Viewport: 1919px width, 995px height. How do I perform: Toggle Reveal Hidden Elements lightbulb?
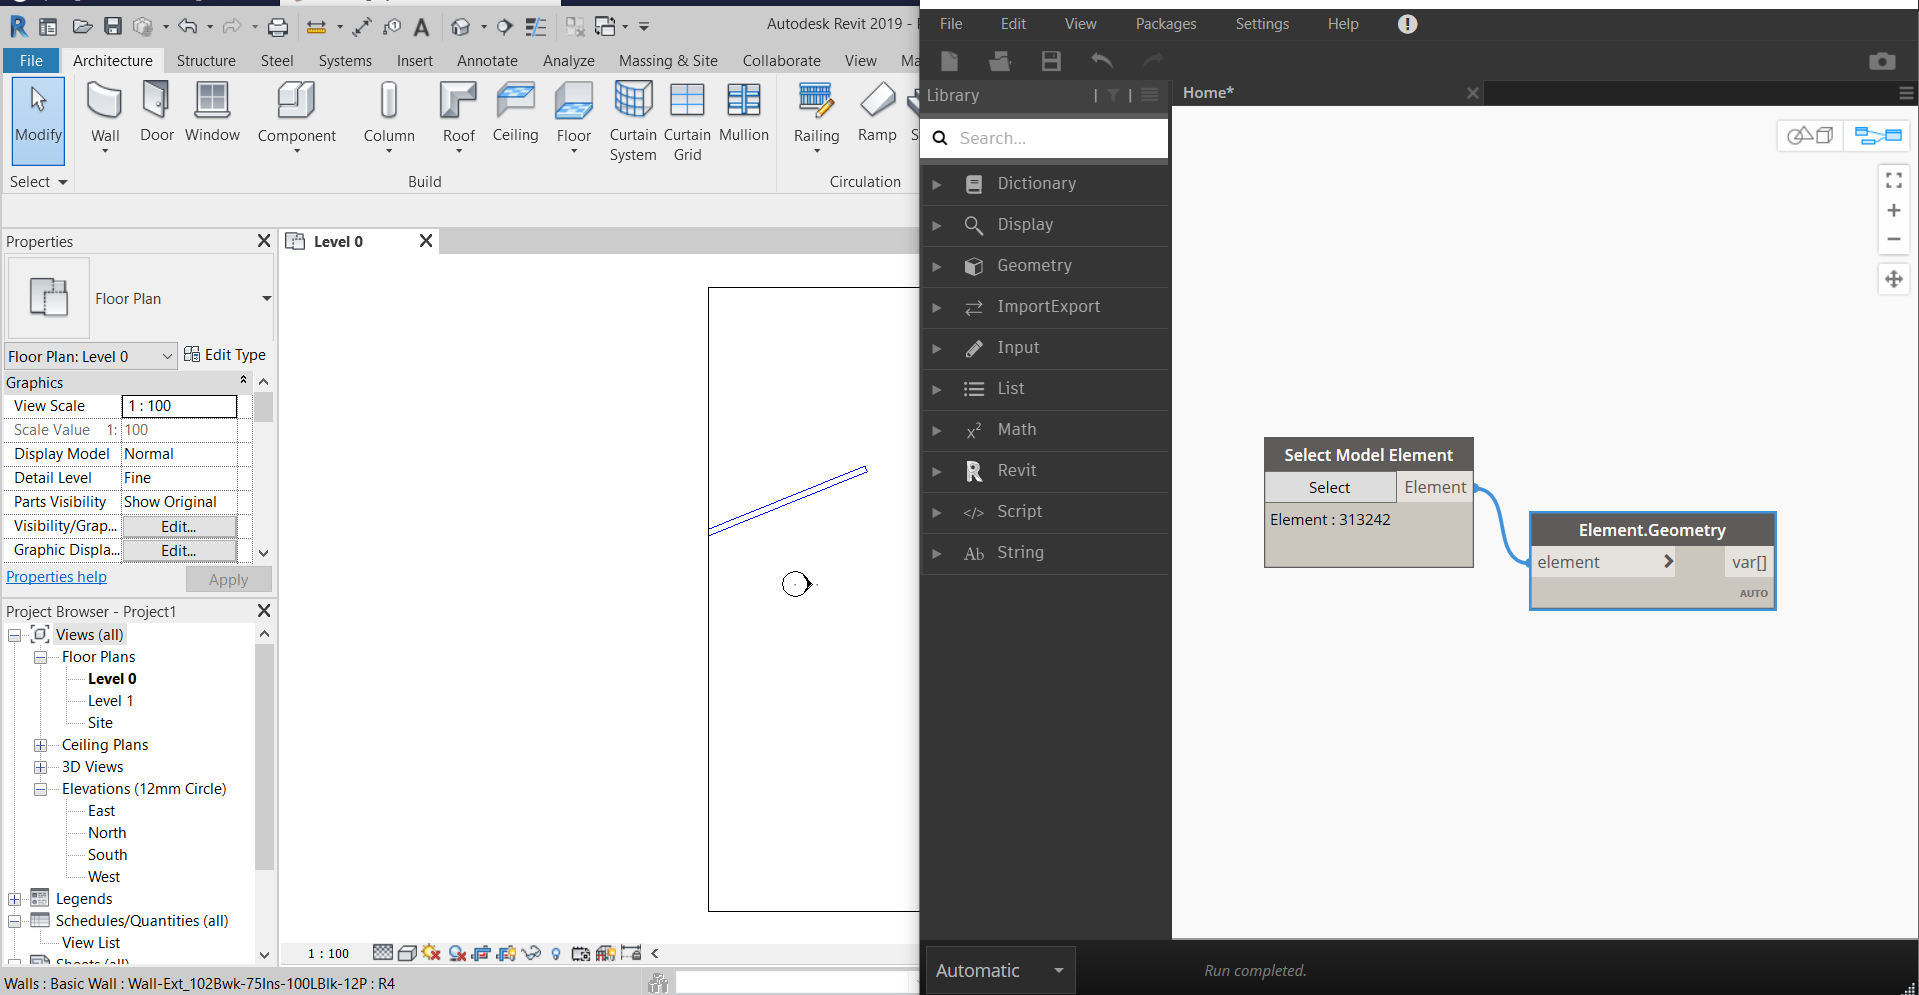pos(556,953)
